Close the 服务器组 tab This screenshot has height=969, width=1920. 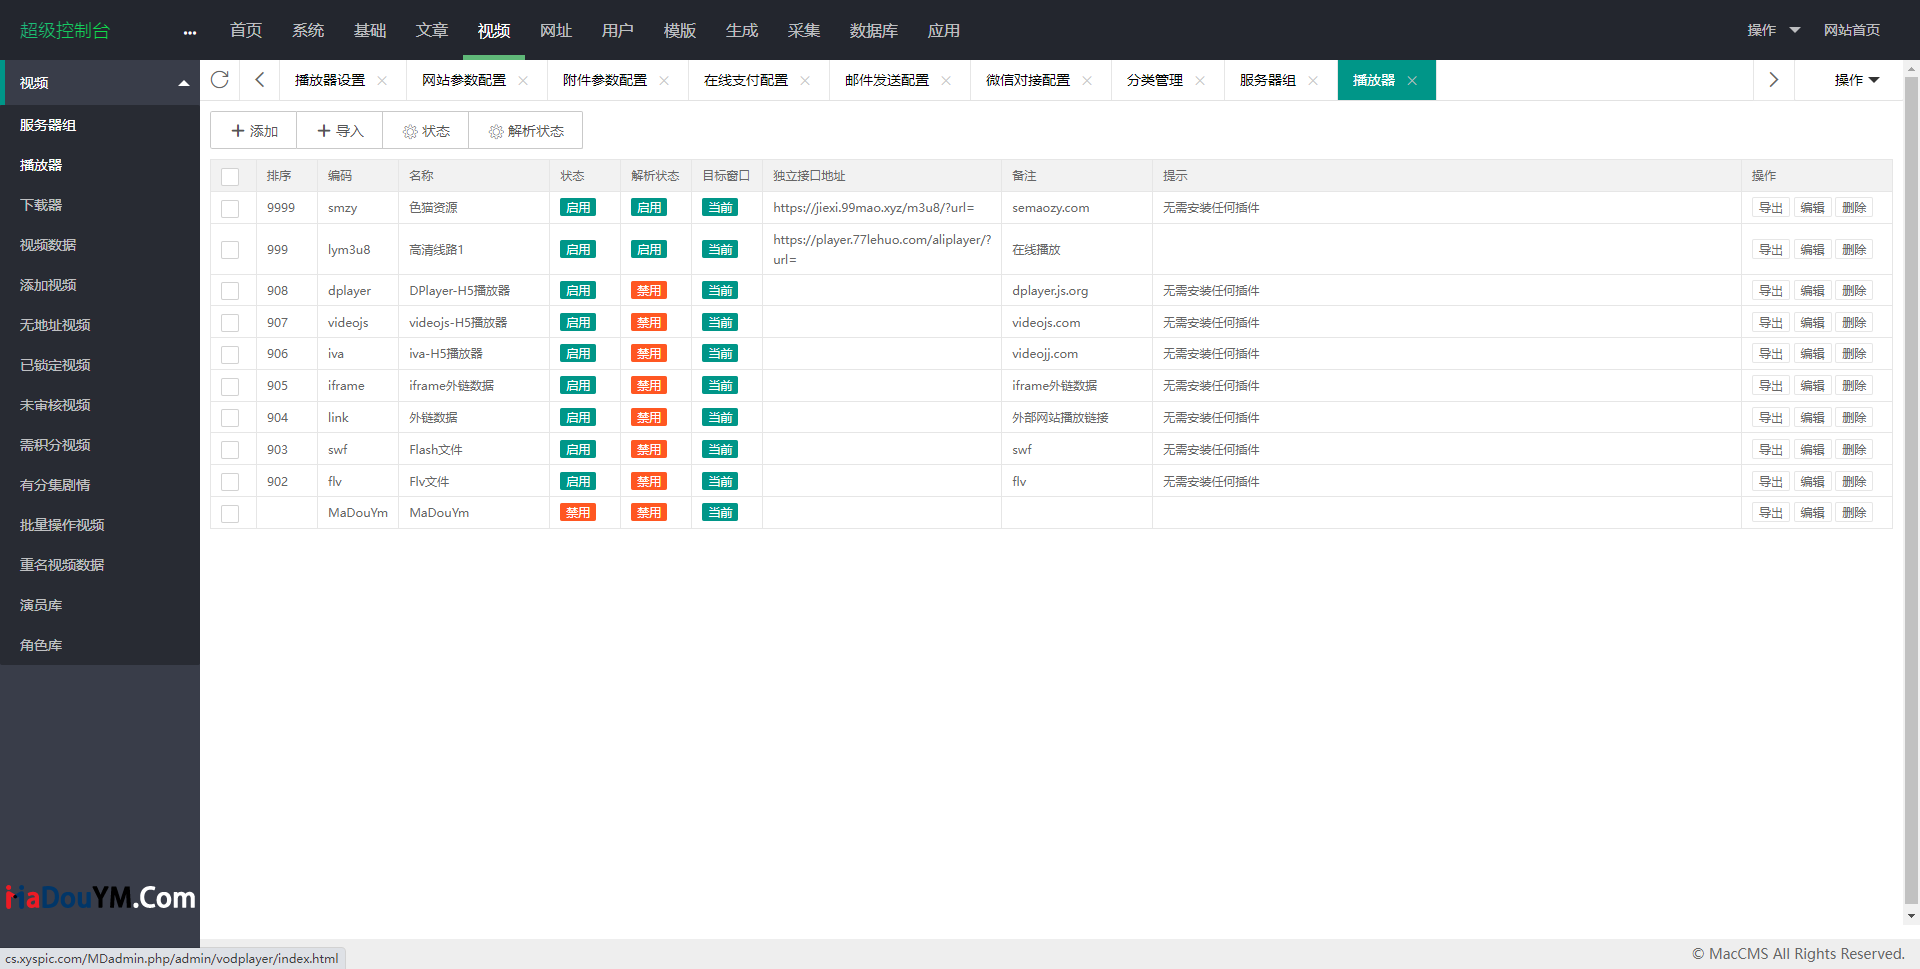[1313, 81]
